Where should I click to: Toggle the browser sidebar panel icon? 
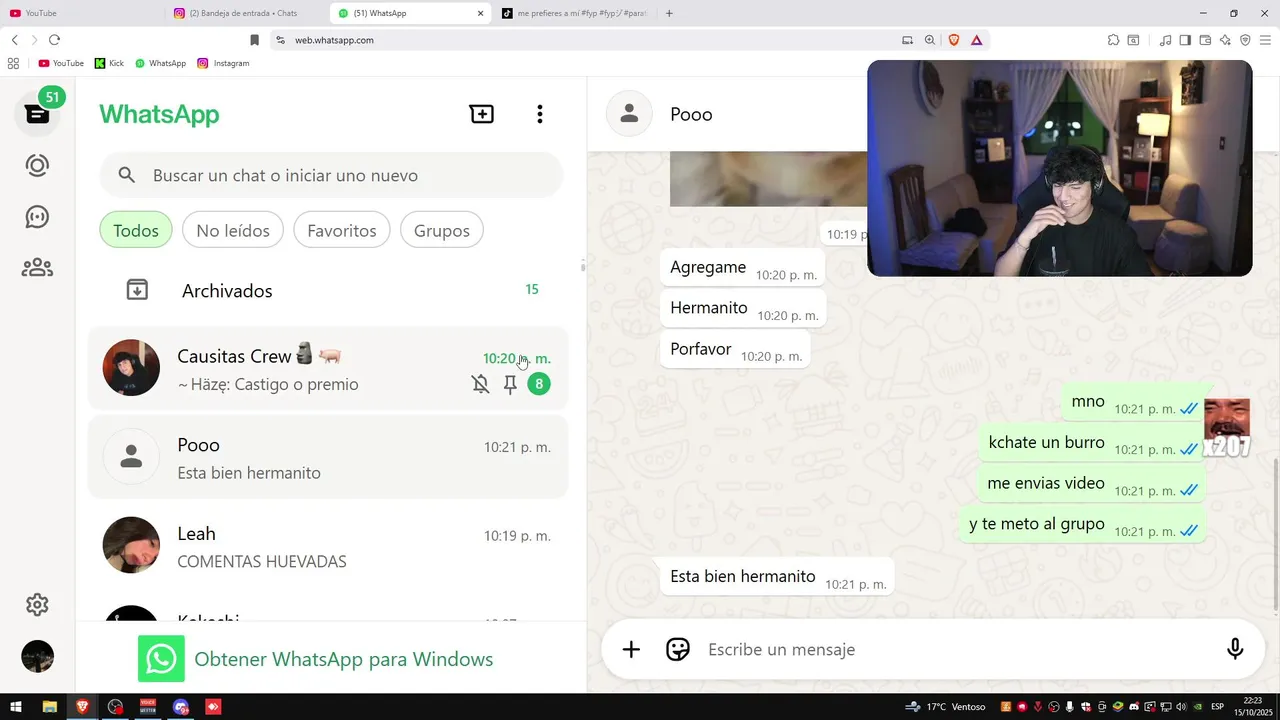[x=1185, y=40]
